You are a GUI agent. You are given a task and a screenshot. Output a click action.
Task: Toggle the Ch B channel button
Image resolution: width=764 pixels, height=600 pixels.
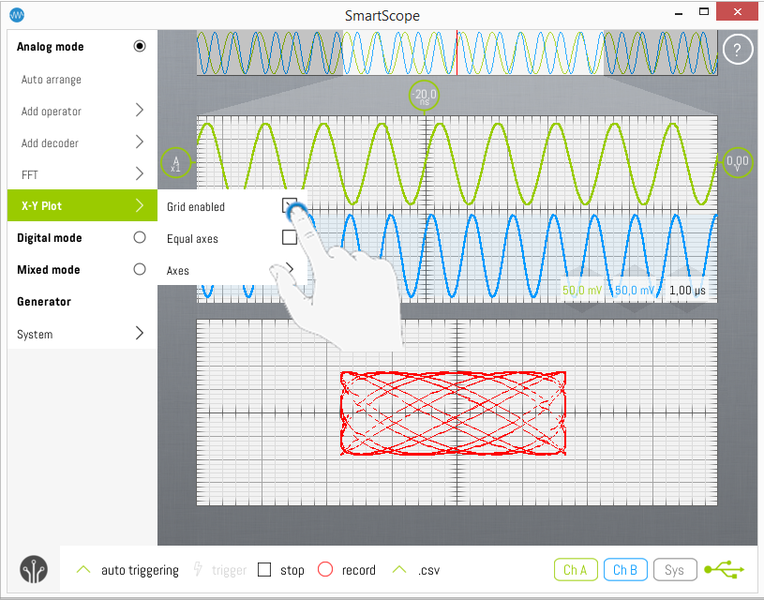click(x=625, y=570)
